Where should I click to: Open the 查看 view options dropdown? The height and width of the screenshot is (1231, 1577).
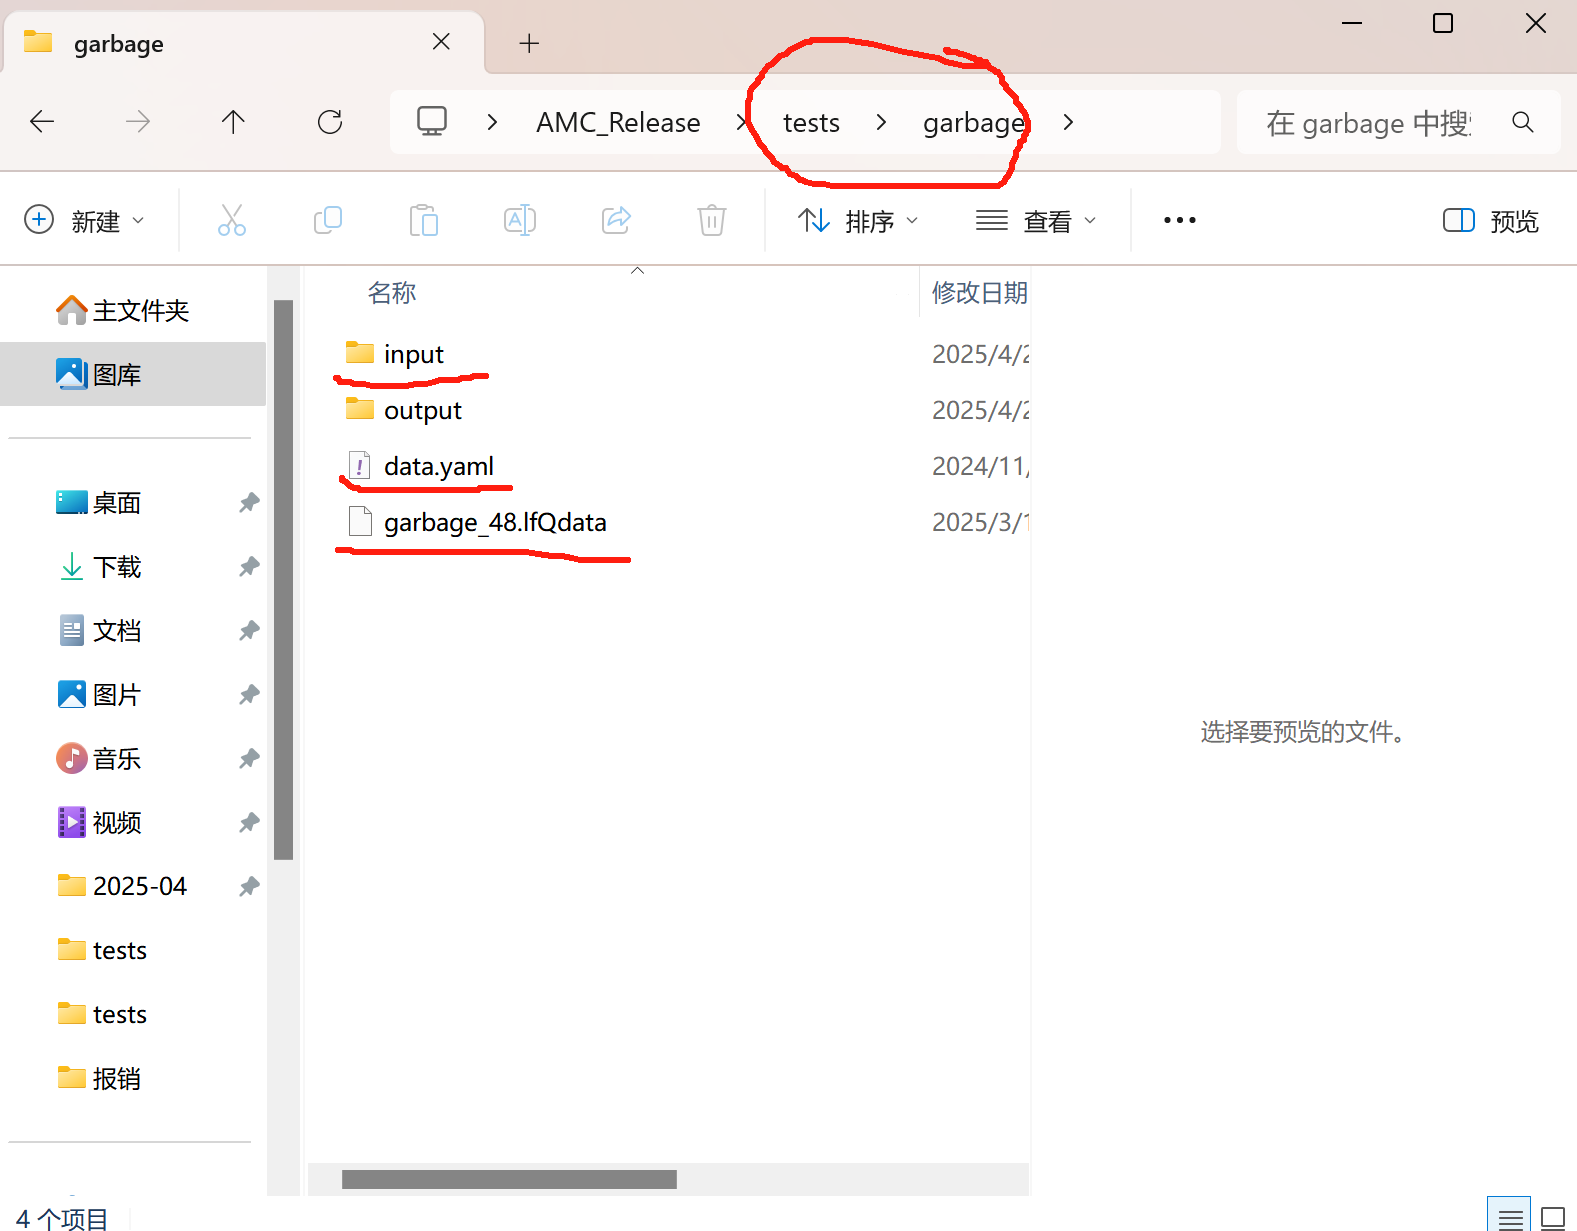pyautogui.click(x=1036, y=221)
